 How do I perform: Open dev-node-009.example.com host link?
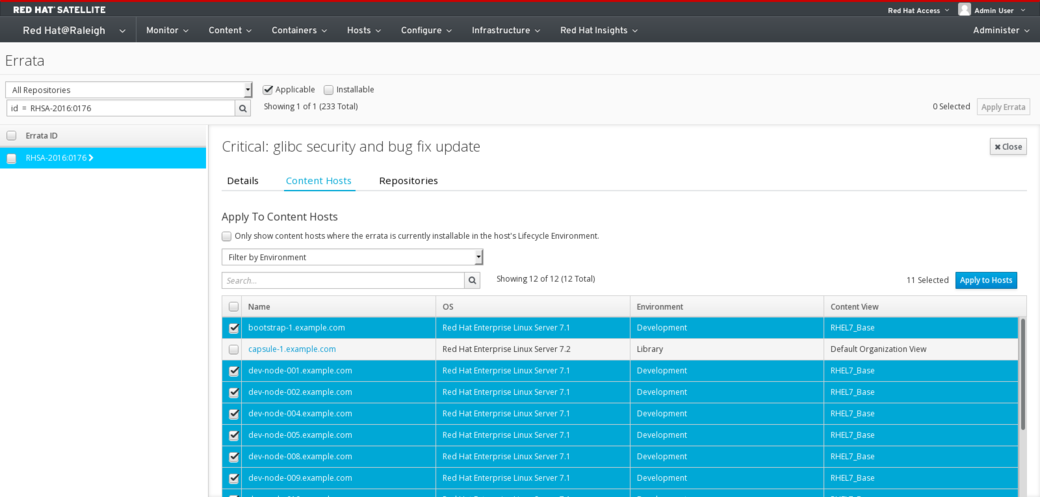pyautogui.click(x=300, y=478)
